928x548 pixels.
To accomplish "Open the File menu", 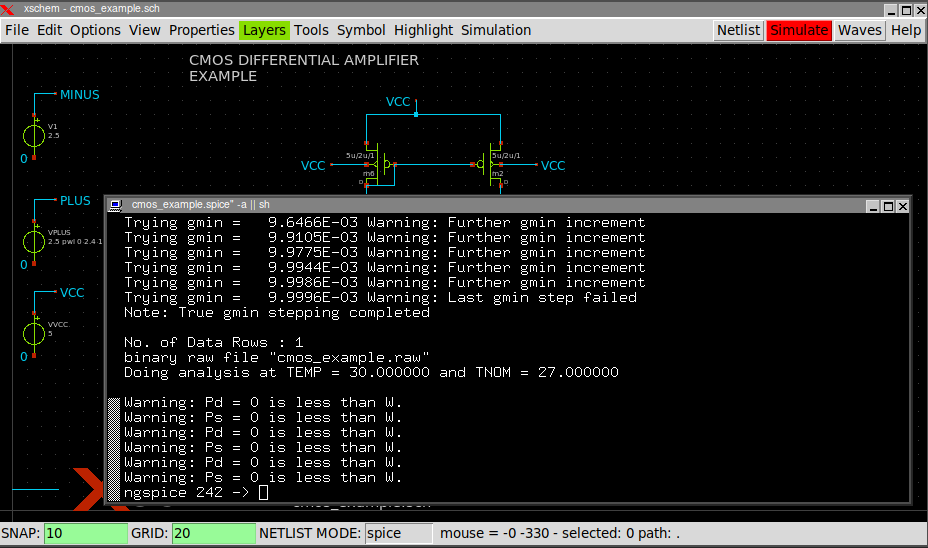I will 17,30.
